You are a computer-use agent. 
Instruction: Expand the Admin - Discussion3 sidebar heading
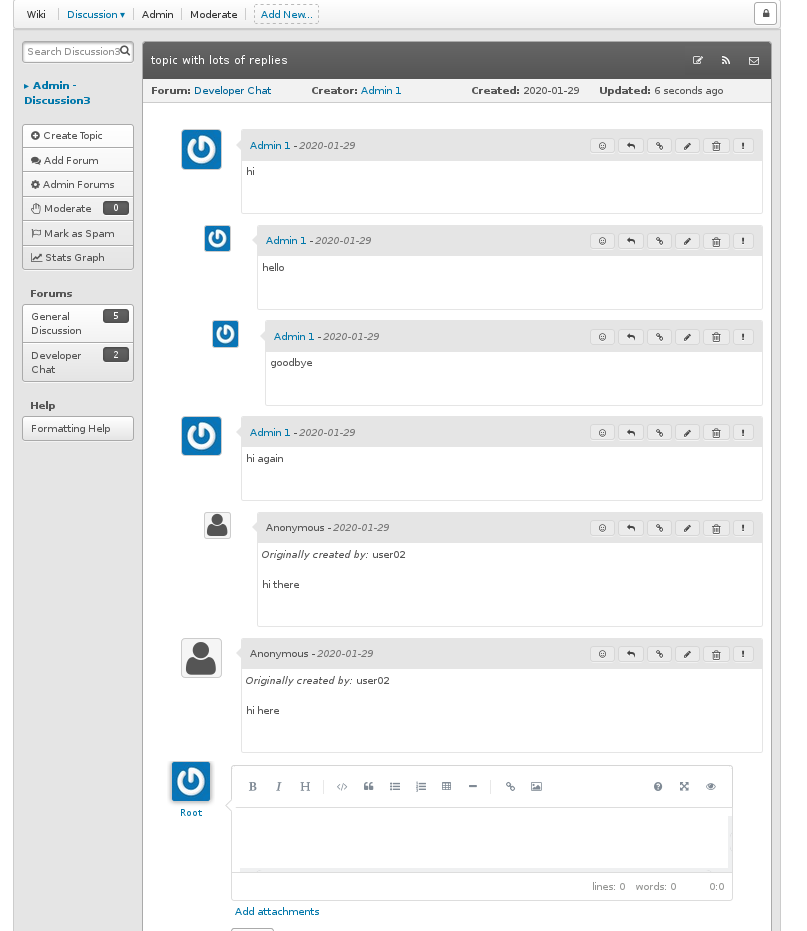(57, 93)
